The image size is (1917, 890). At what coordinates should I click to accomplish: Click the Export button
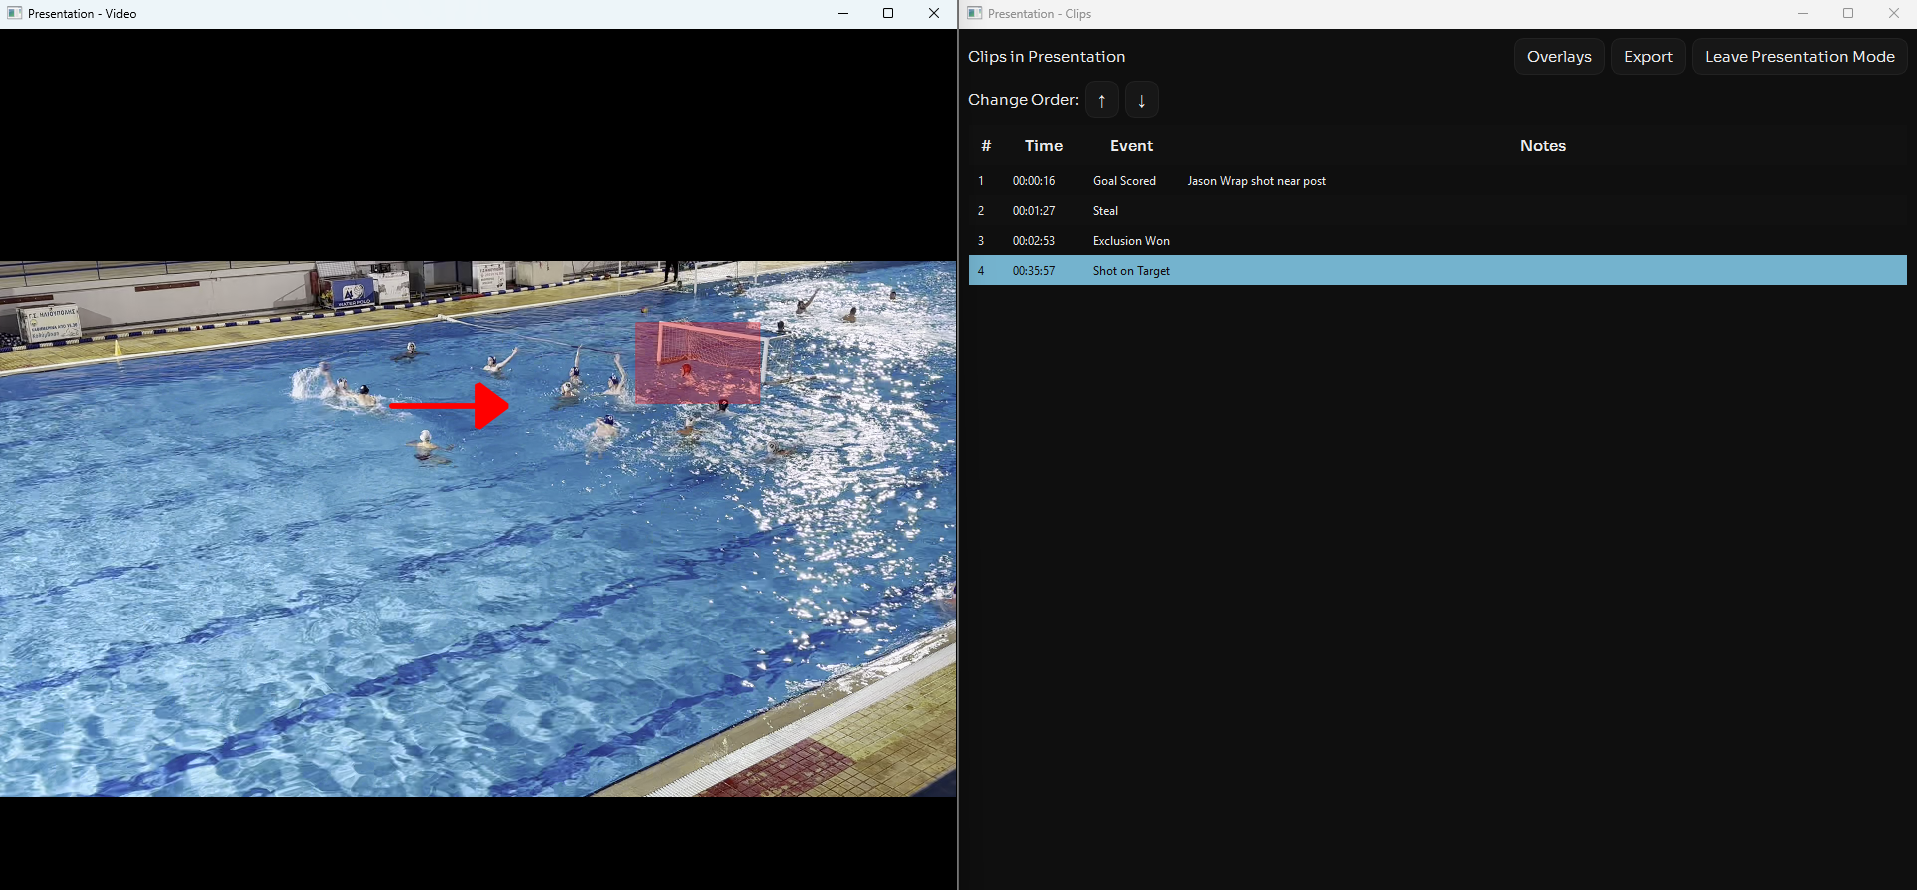(x=1648, y=57)
